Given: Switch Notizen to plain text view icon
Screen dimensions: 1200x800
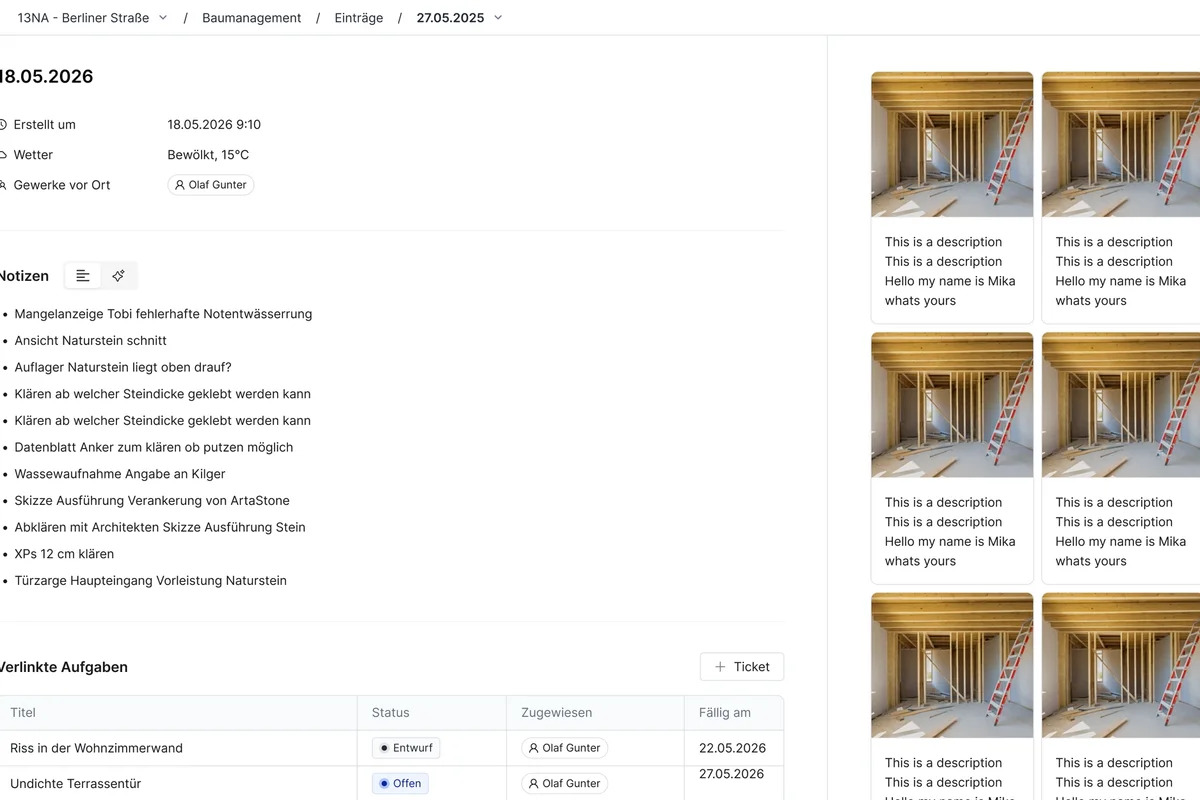Looking at the screenshot, I should coord(83,276).
